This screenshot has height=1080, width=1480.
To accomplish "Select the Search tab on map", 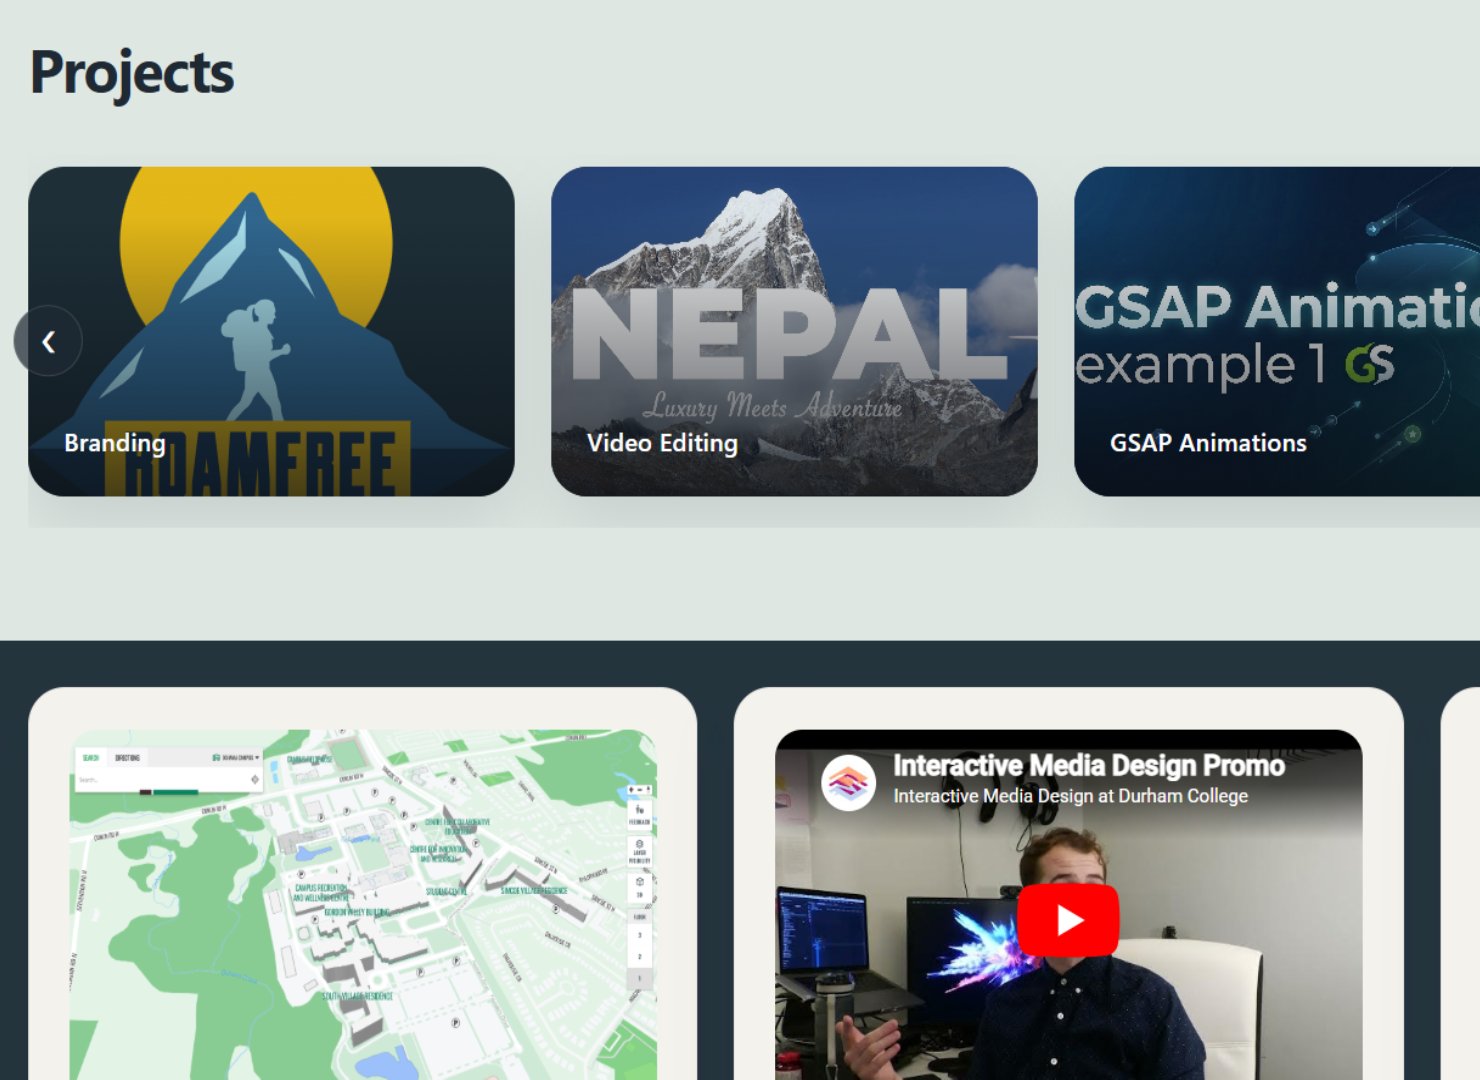I will click(x=90, y=757).
